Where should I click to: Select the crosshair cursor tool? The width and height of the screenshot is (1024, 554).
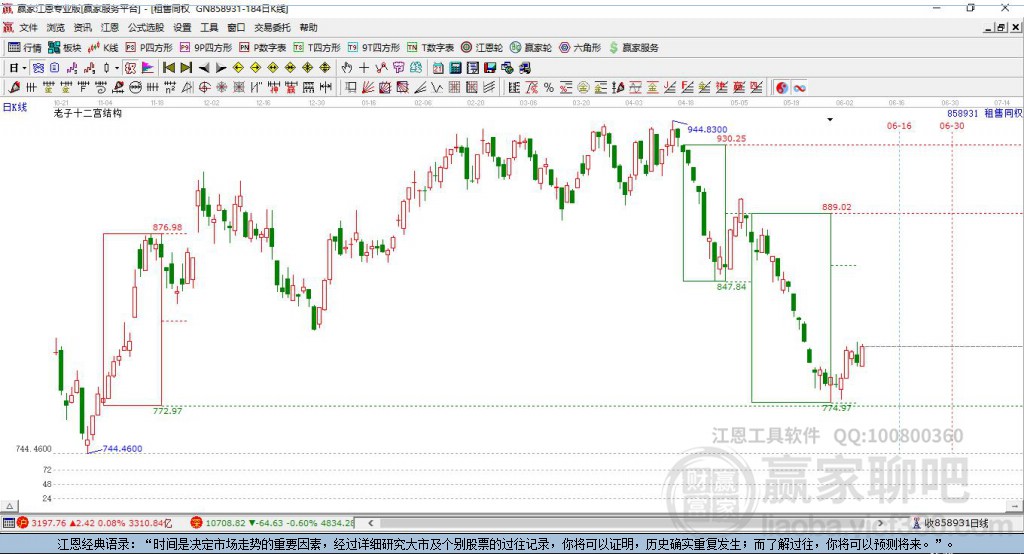coord(364,68)
